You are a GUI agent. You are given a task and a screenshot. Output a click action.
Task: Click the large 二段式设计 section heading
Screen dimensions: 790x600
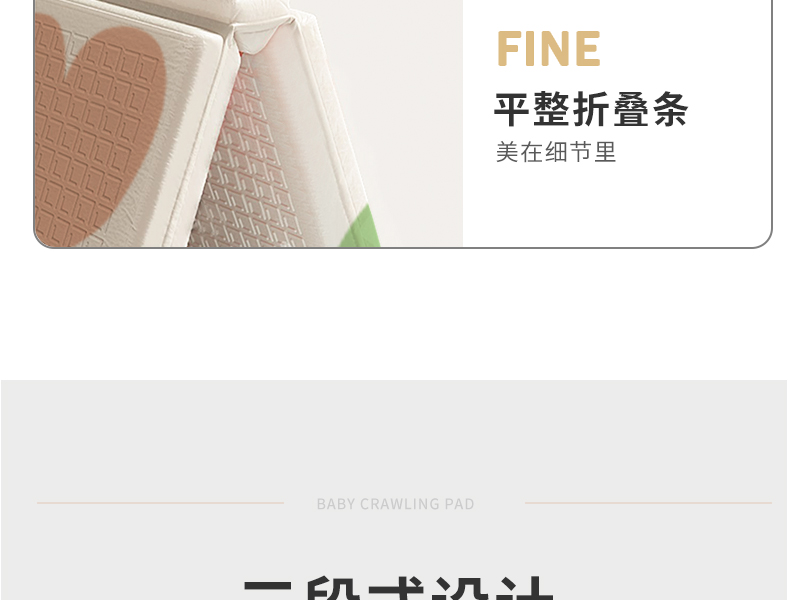pos(399,587)
